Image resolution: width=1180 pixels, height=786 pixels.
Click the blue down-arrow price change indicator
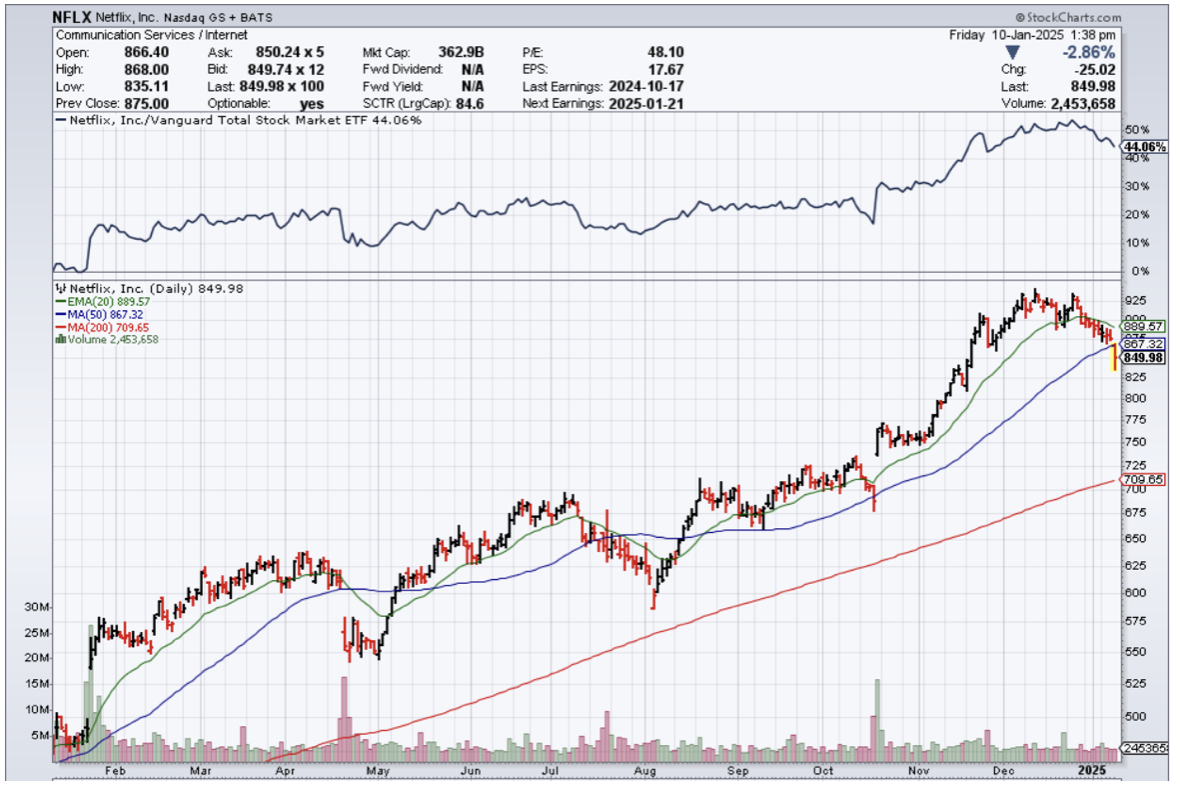1013,52
